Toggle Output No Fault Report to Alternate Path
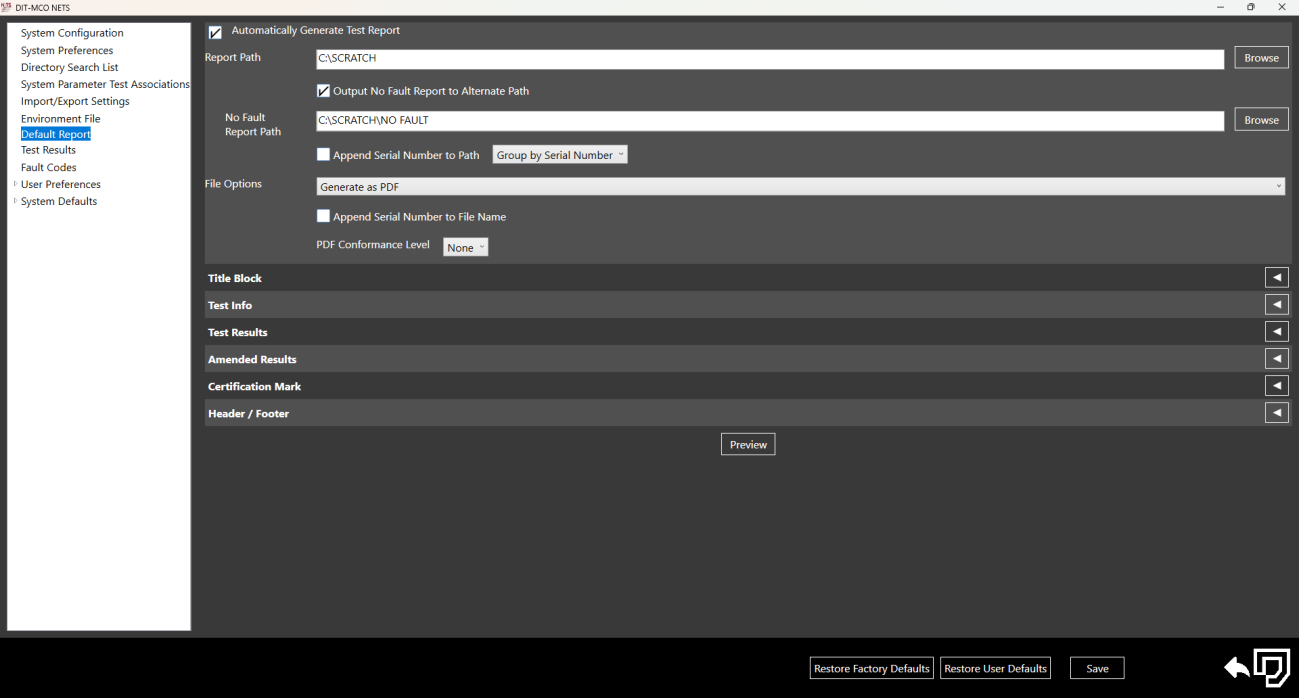The width and height of the screenshot is (1299, 698). coord(323,91)
